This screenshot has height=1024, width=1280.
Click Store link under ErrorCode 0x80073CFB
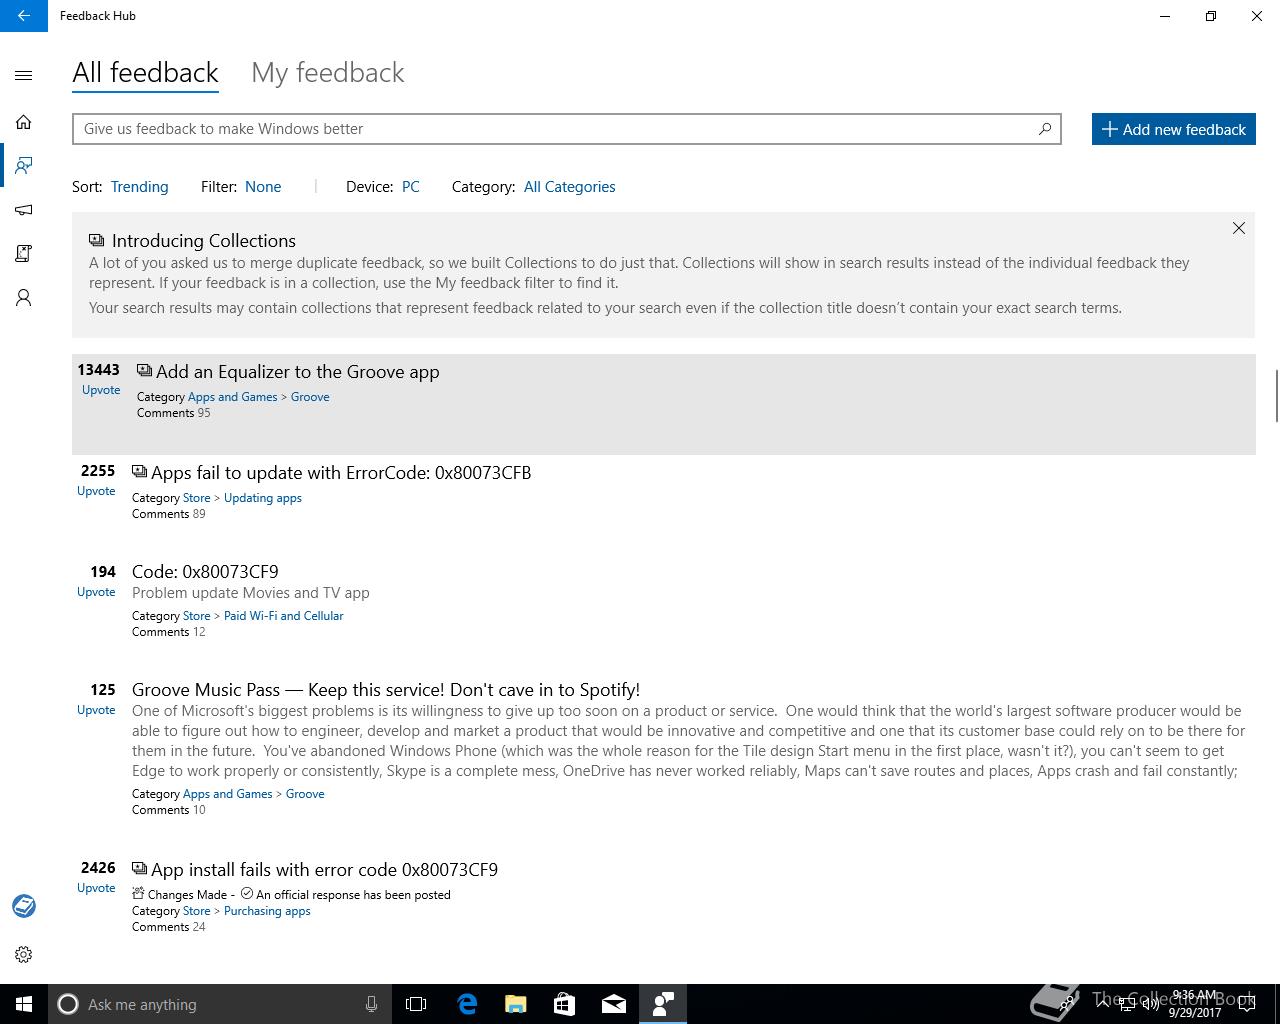coord(196,498)
